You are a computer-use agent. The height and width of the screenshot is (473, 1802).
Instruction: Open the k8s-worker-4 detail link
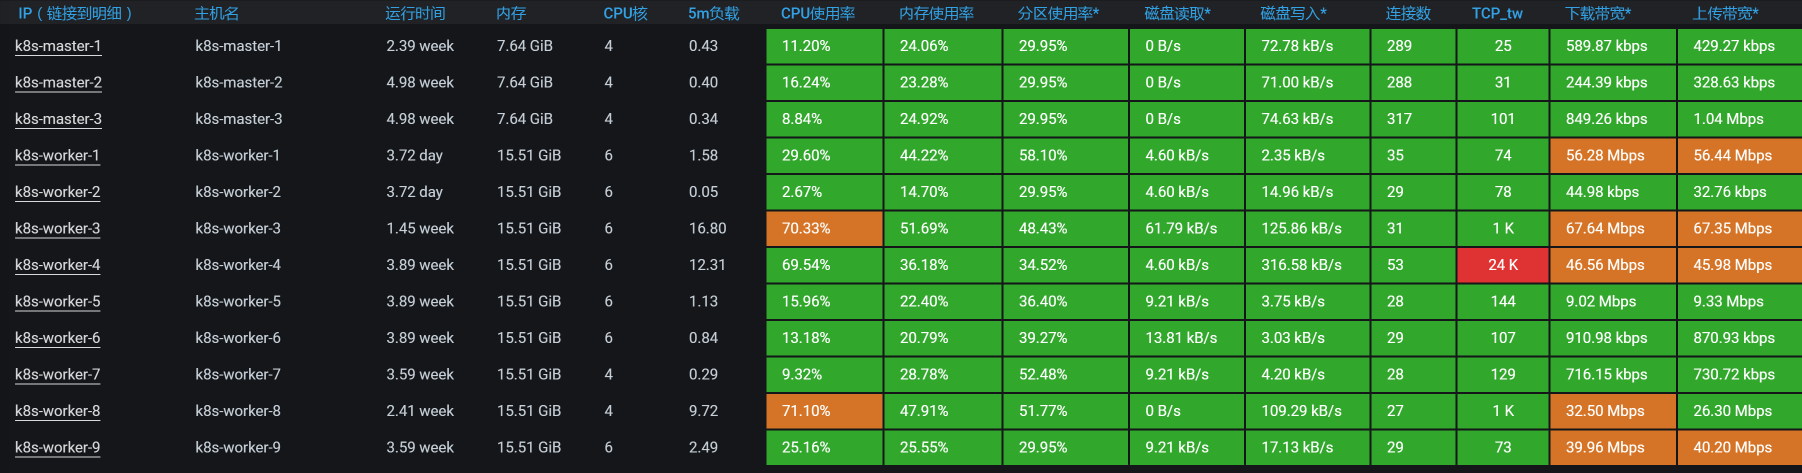58,265
